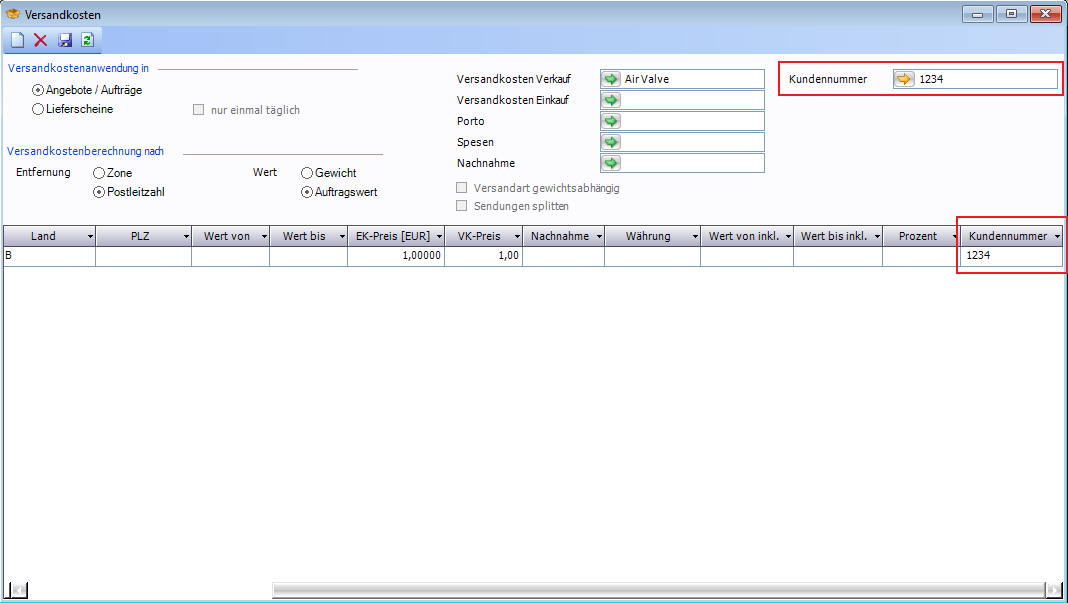Open the Land column filter dropdown
Screen dimensions: 1068x603
point(90,237)
